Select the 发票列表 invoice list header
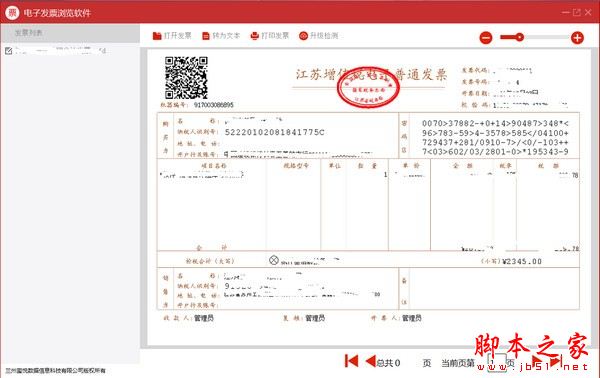This screenshot has width=600, height=378. tap(70, 33)
